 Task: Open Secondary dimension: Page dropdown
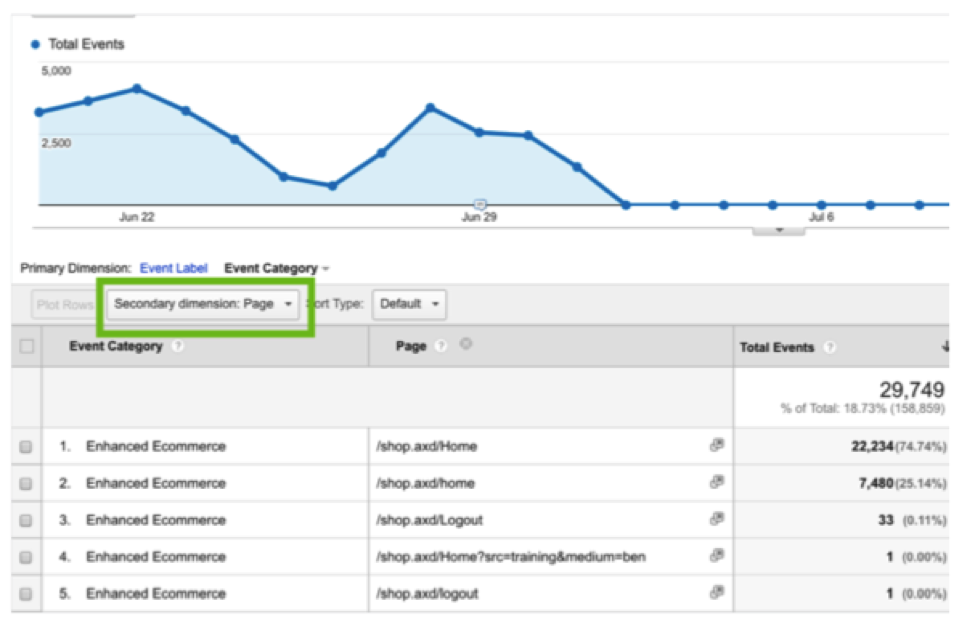(203, 304)
